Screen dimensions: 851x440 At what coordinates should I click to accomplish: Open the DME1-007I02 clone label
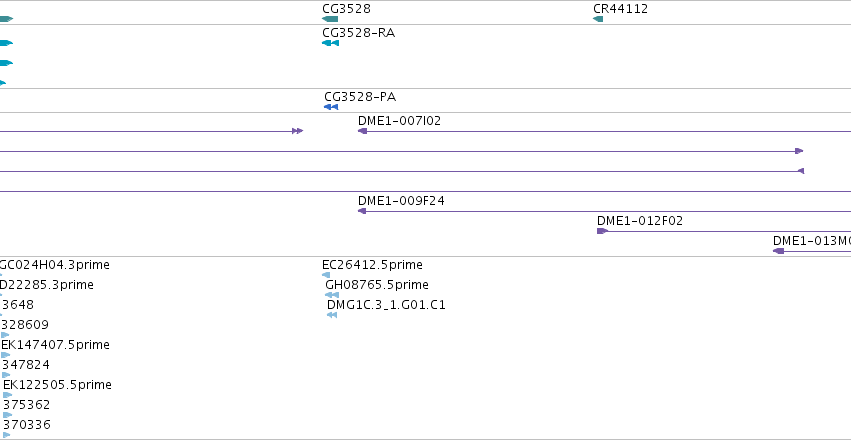(399, 121)
